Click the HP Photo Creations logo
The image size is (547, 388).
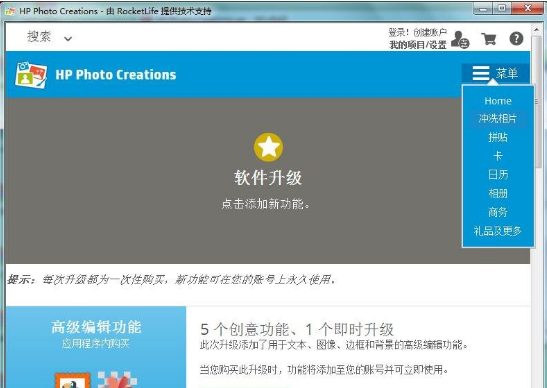tap(31, 75)
